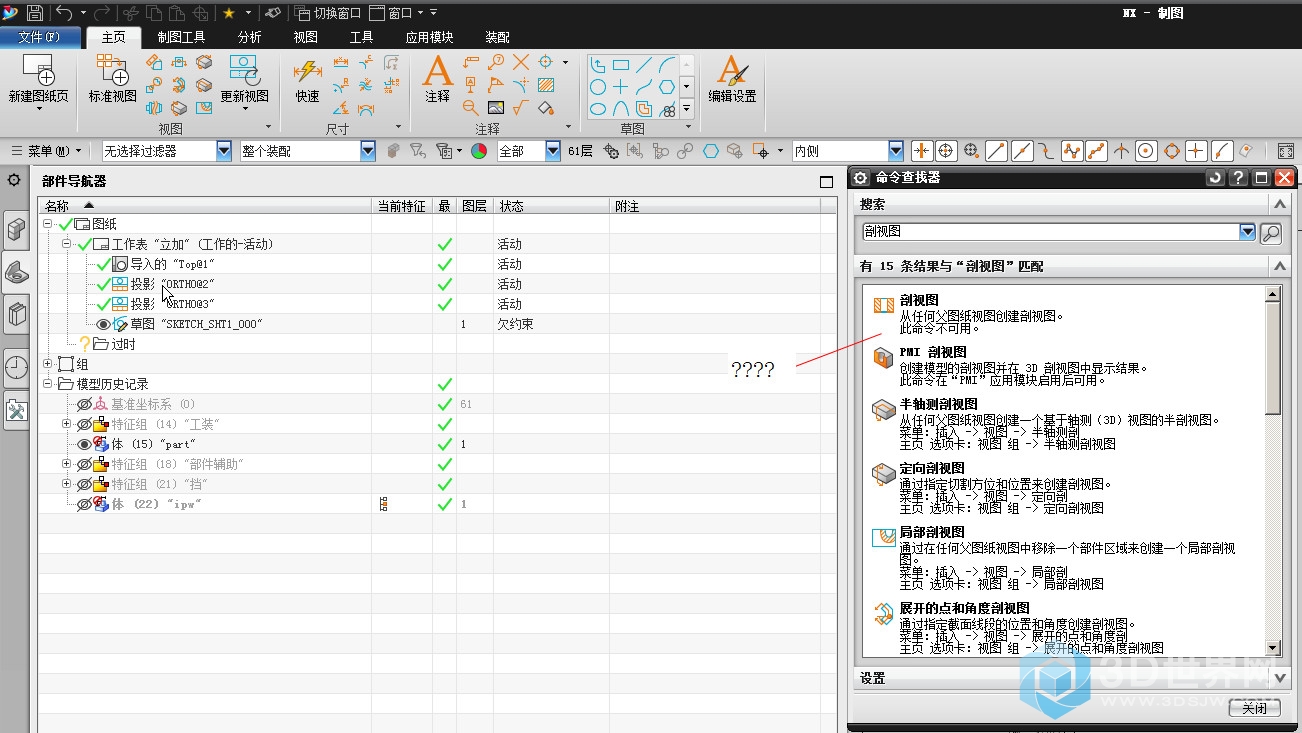This screenshot has height=733, width=1302.
Task: Toggle visibility of 特征组 (21) 挡
Action: click(84, 484)
